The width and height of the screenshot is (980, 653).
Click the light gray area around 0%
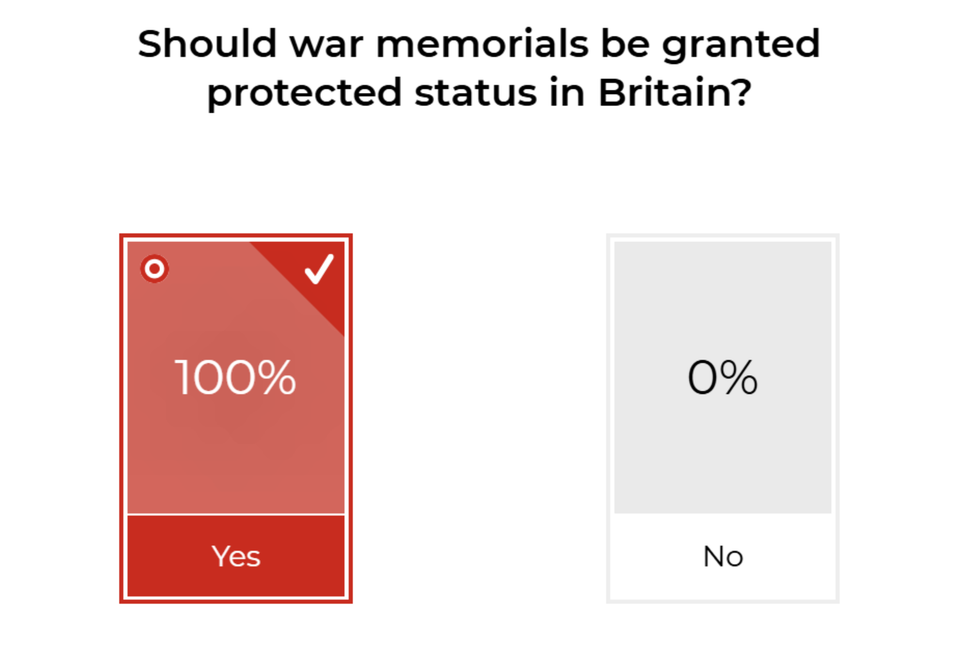click(x=722, y=460)
